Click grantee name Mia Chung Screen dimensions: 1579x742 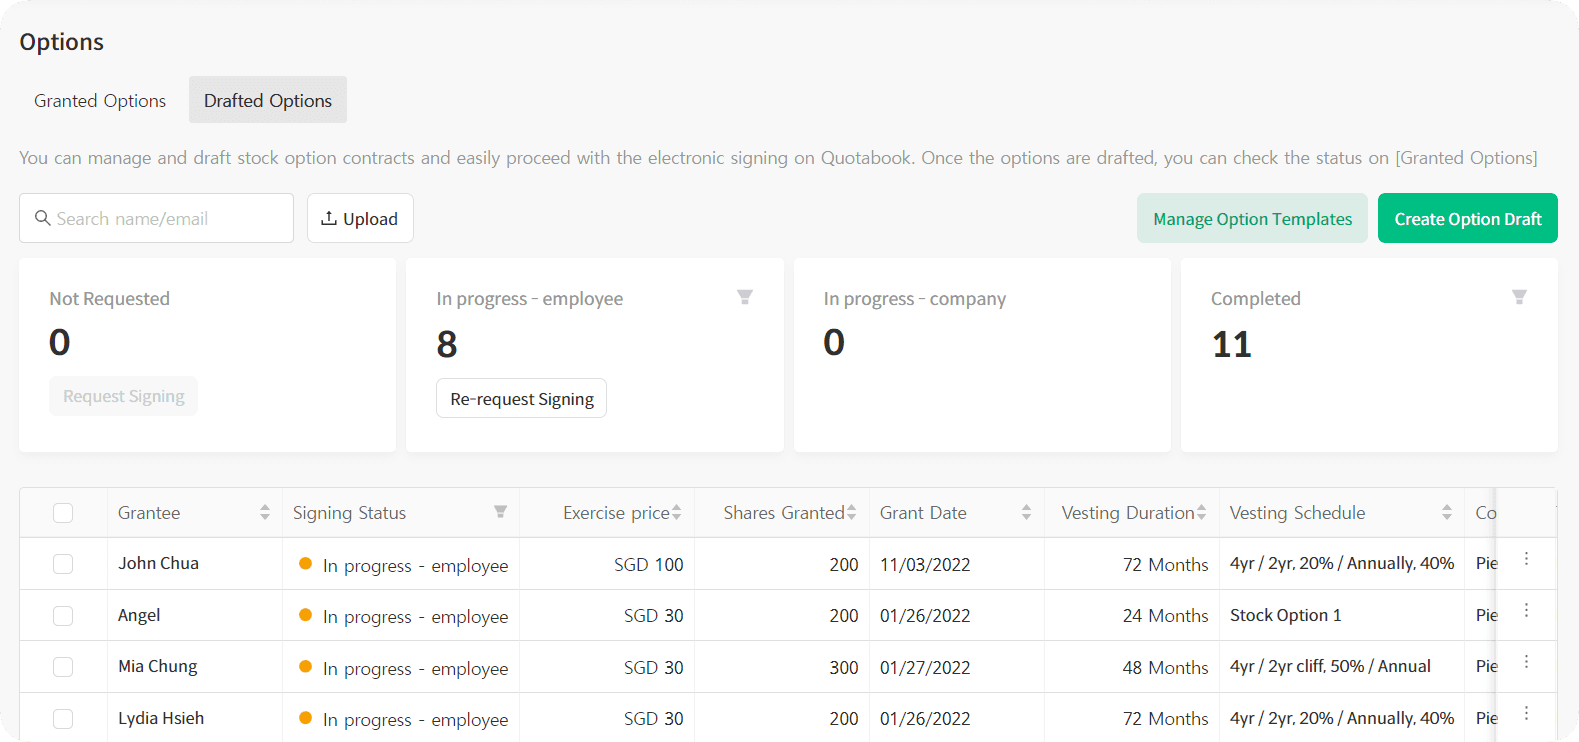pos(157,666)
